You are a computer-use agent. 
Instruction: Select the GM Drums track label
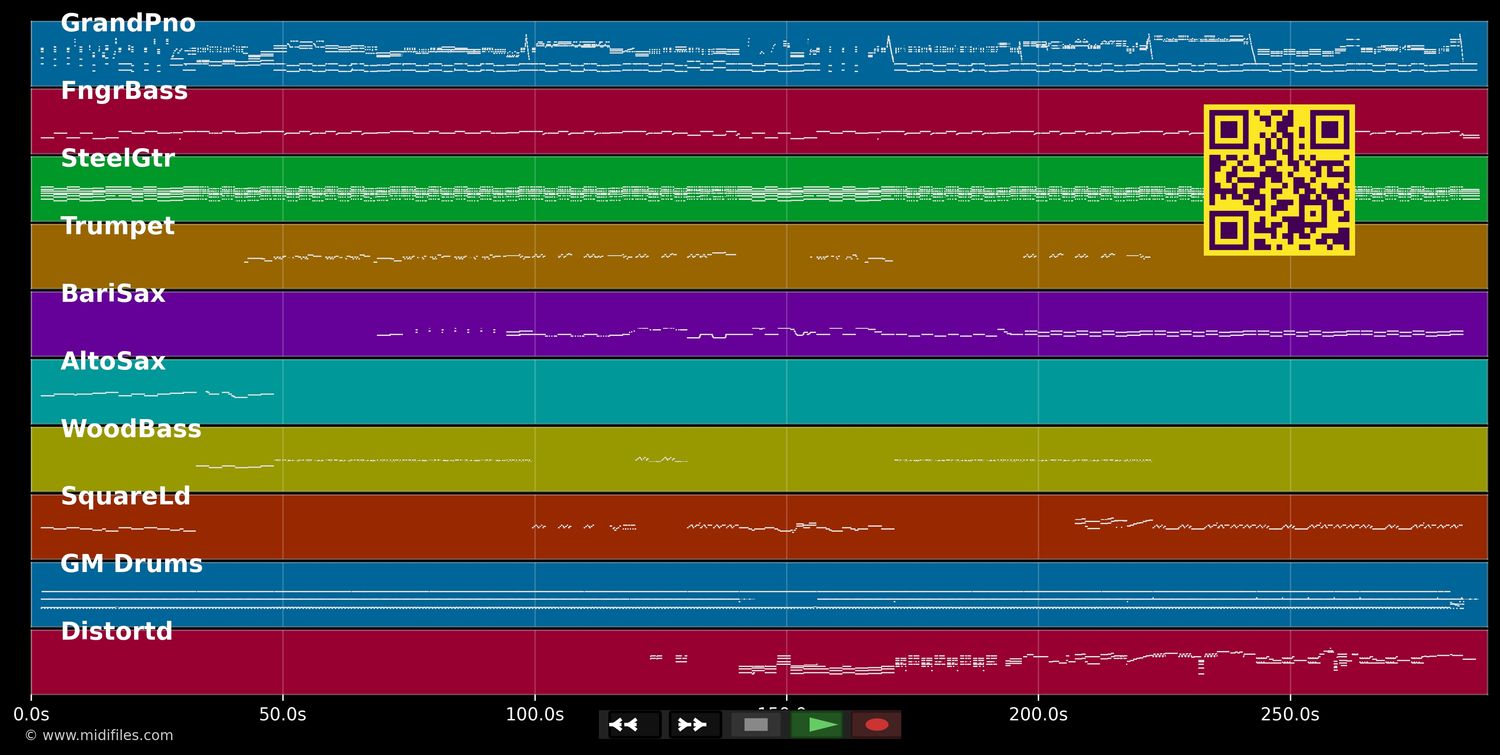tap(131, 564)
